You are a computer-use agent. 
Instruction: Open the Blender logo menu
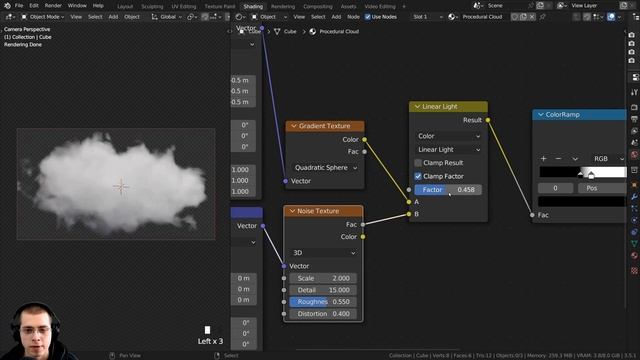click(7, 6)
